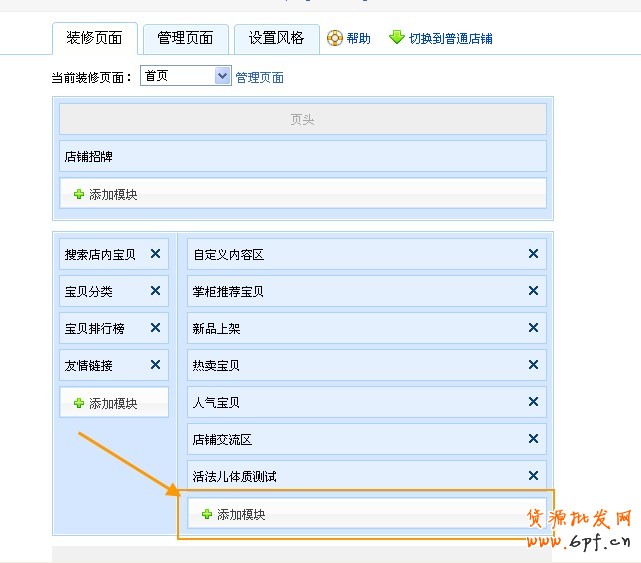Click 管理页面 link beside the dropdown
The image size is (641, 563).
(x=260, y=77)
